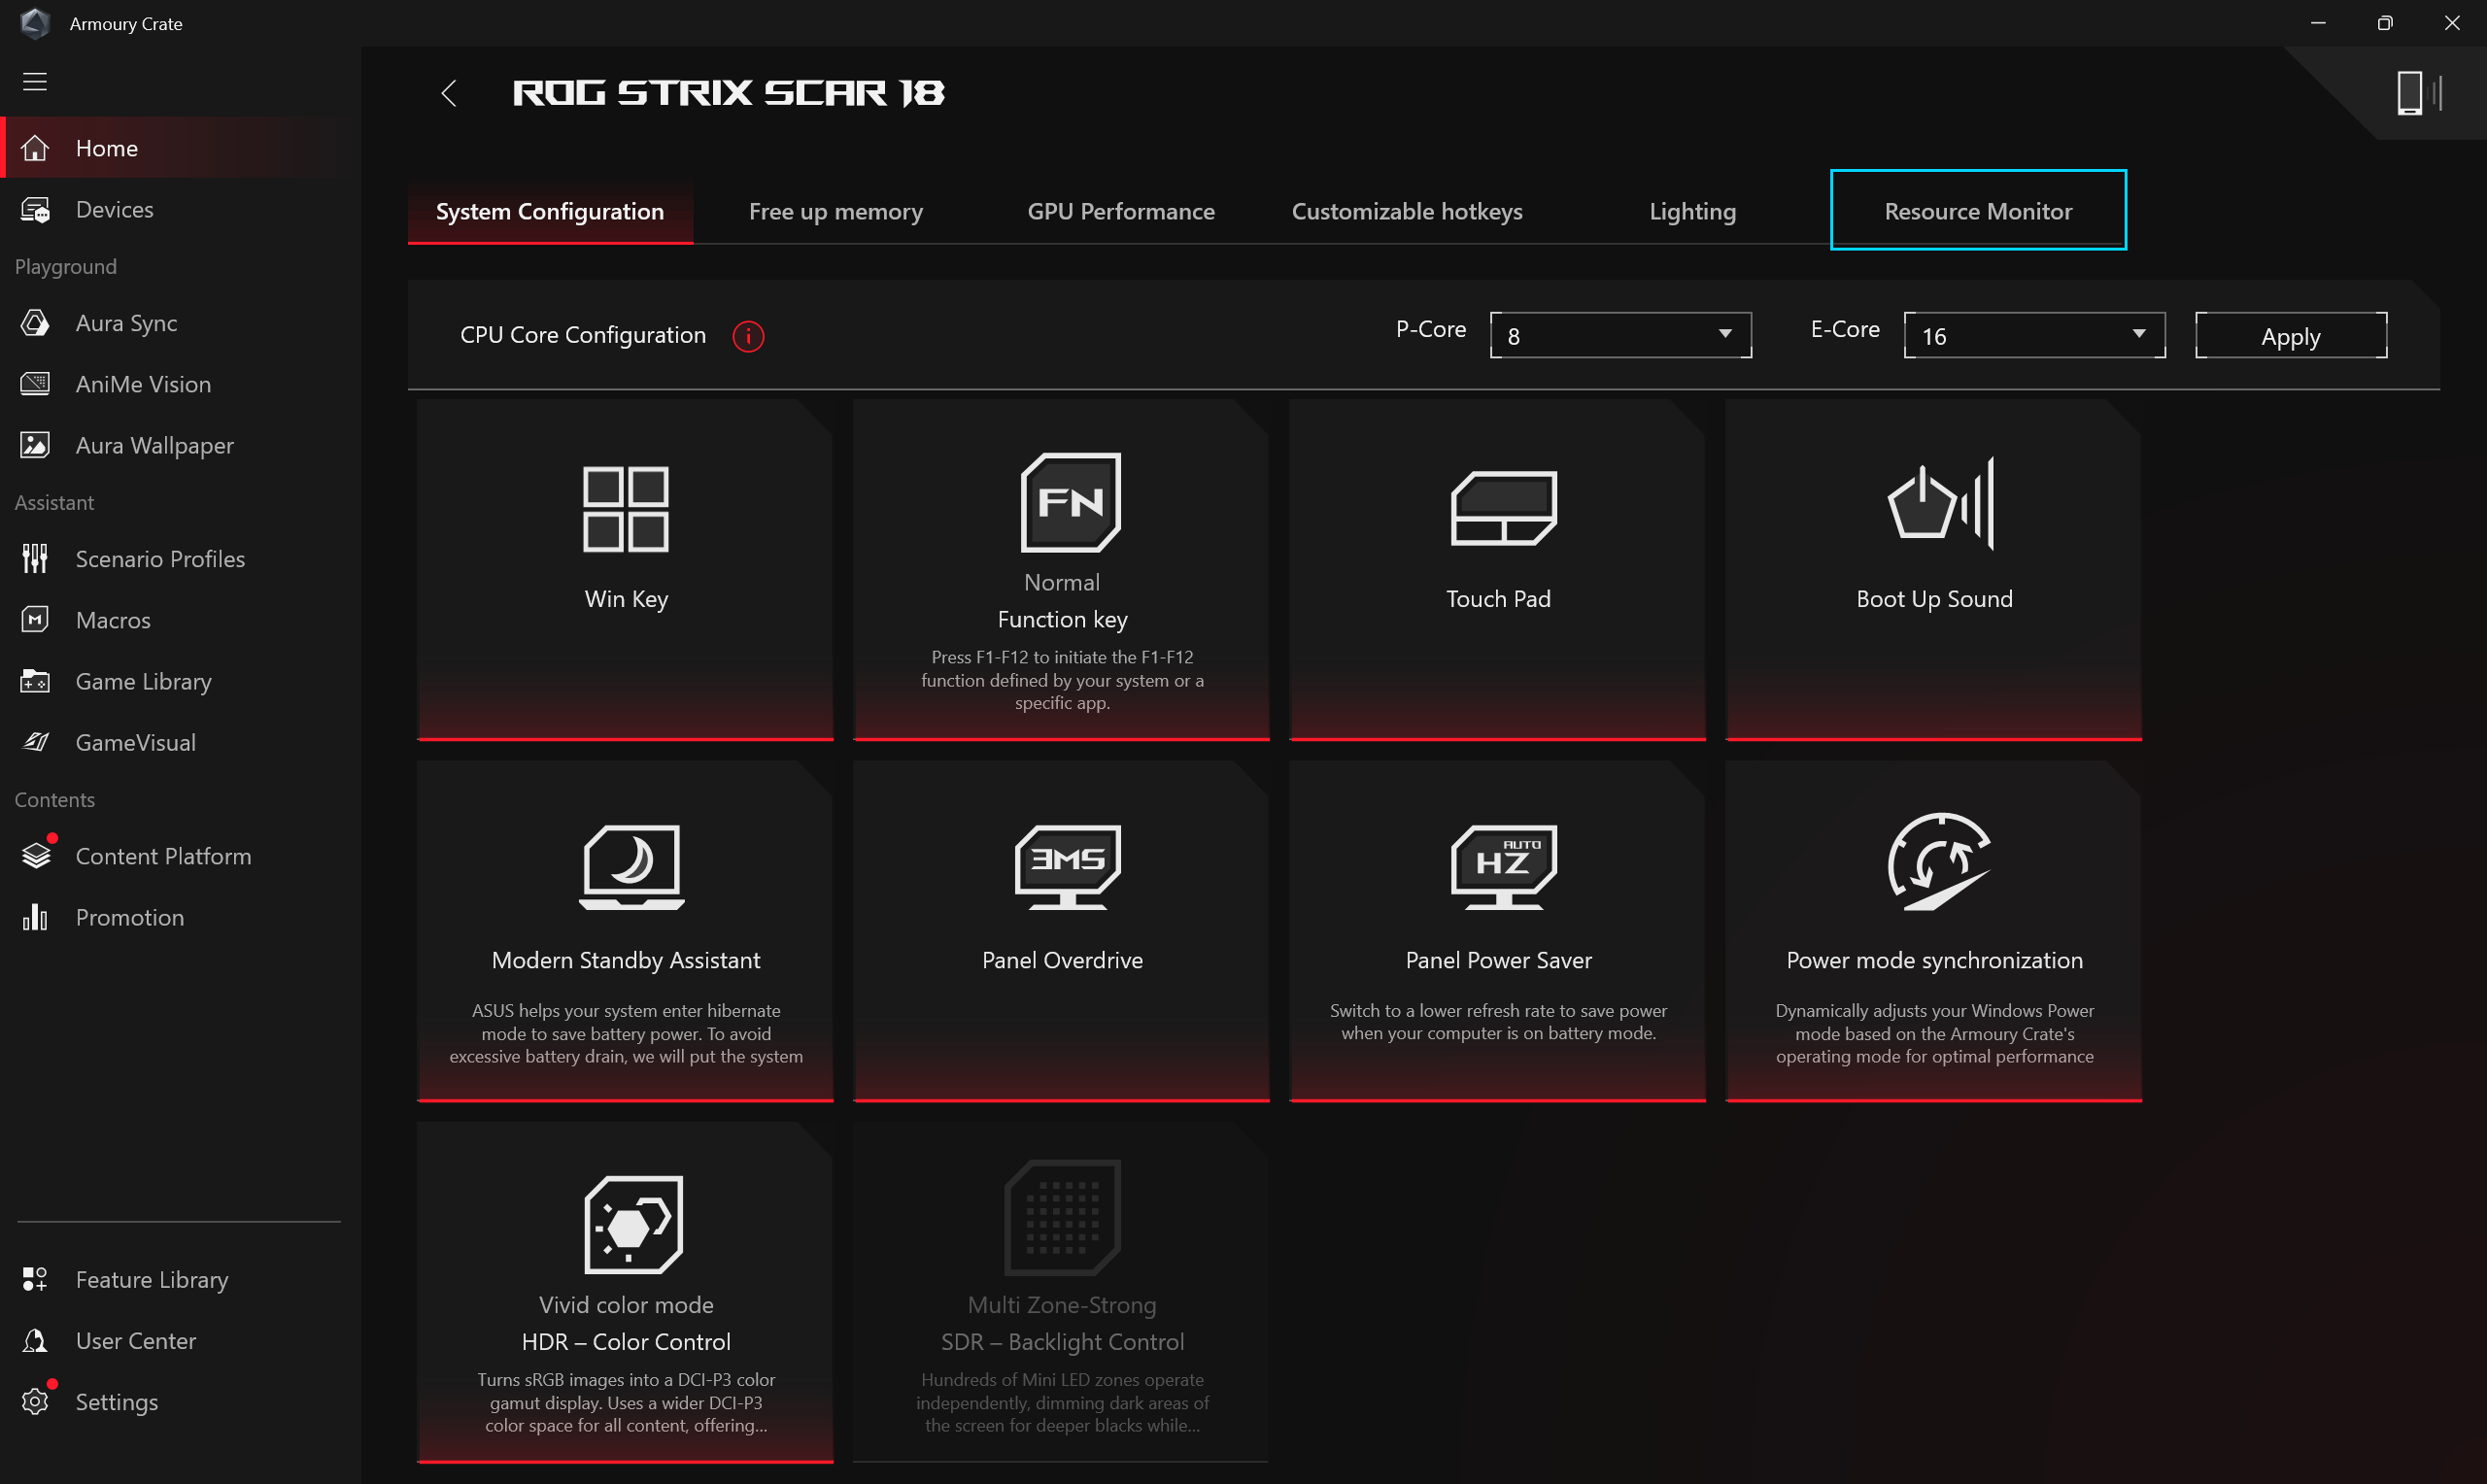Open Promotion in the sidebar
Image resolution: width=2487 pixels, height=1484 pixels.
point(180,917)
